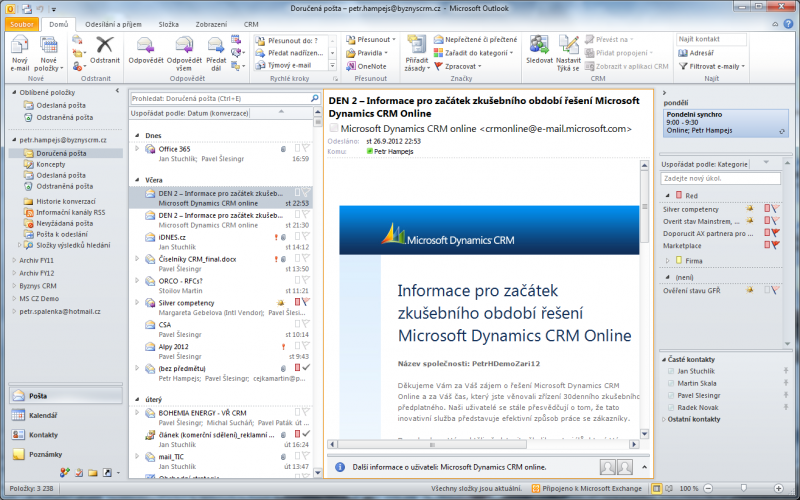Open the Nevyžádaná pošta junk folder
The height and width of the screenshot is (500, 800).
(64, 223)
